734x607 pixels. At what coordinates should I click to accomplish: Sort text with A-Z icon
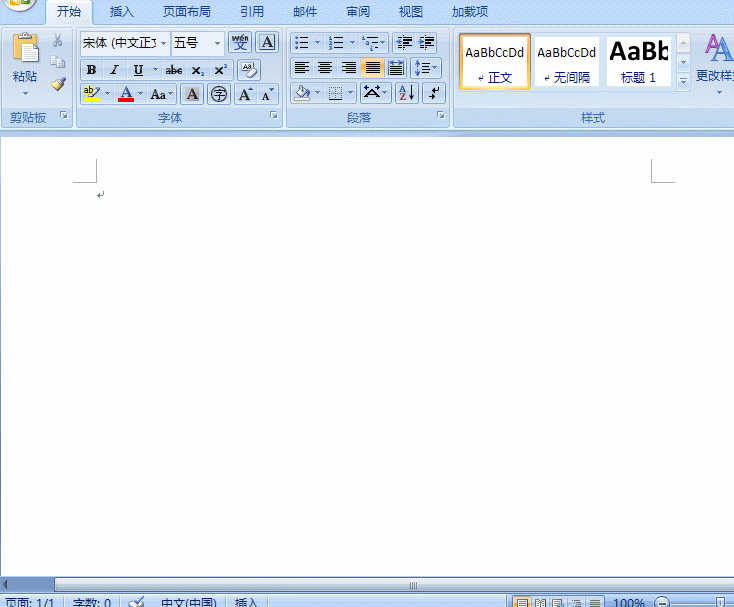(x=407, y=93)
